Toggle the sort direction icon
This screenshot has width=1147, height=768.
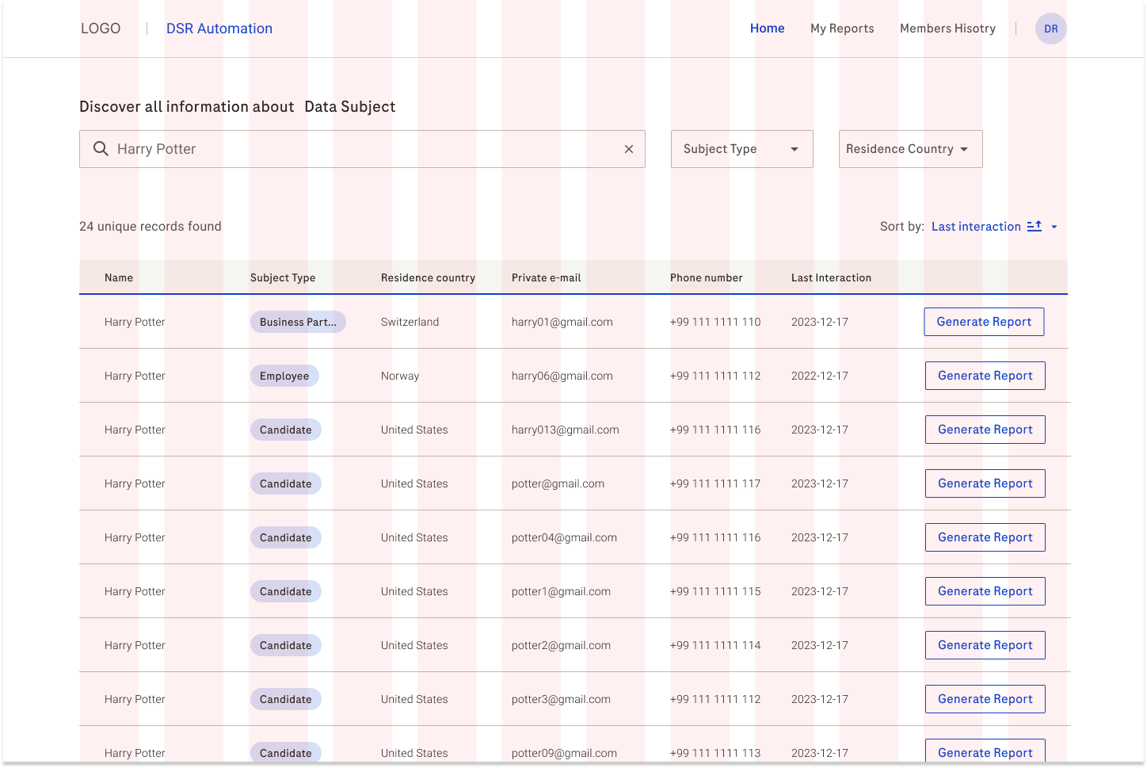(x=1034, y=226)
